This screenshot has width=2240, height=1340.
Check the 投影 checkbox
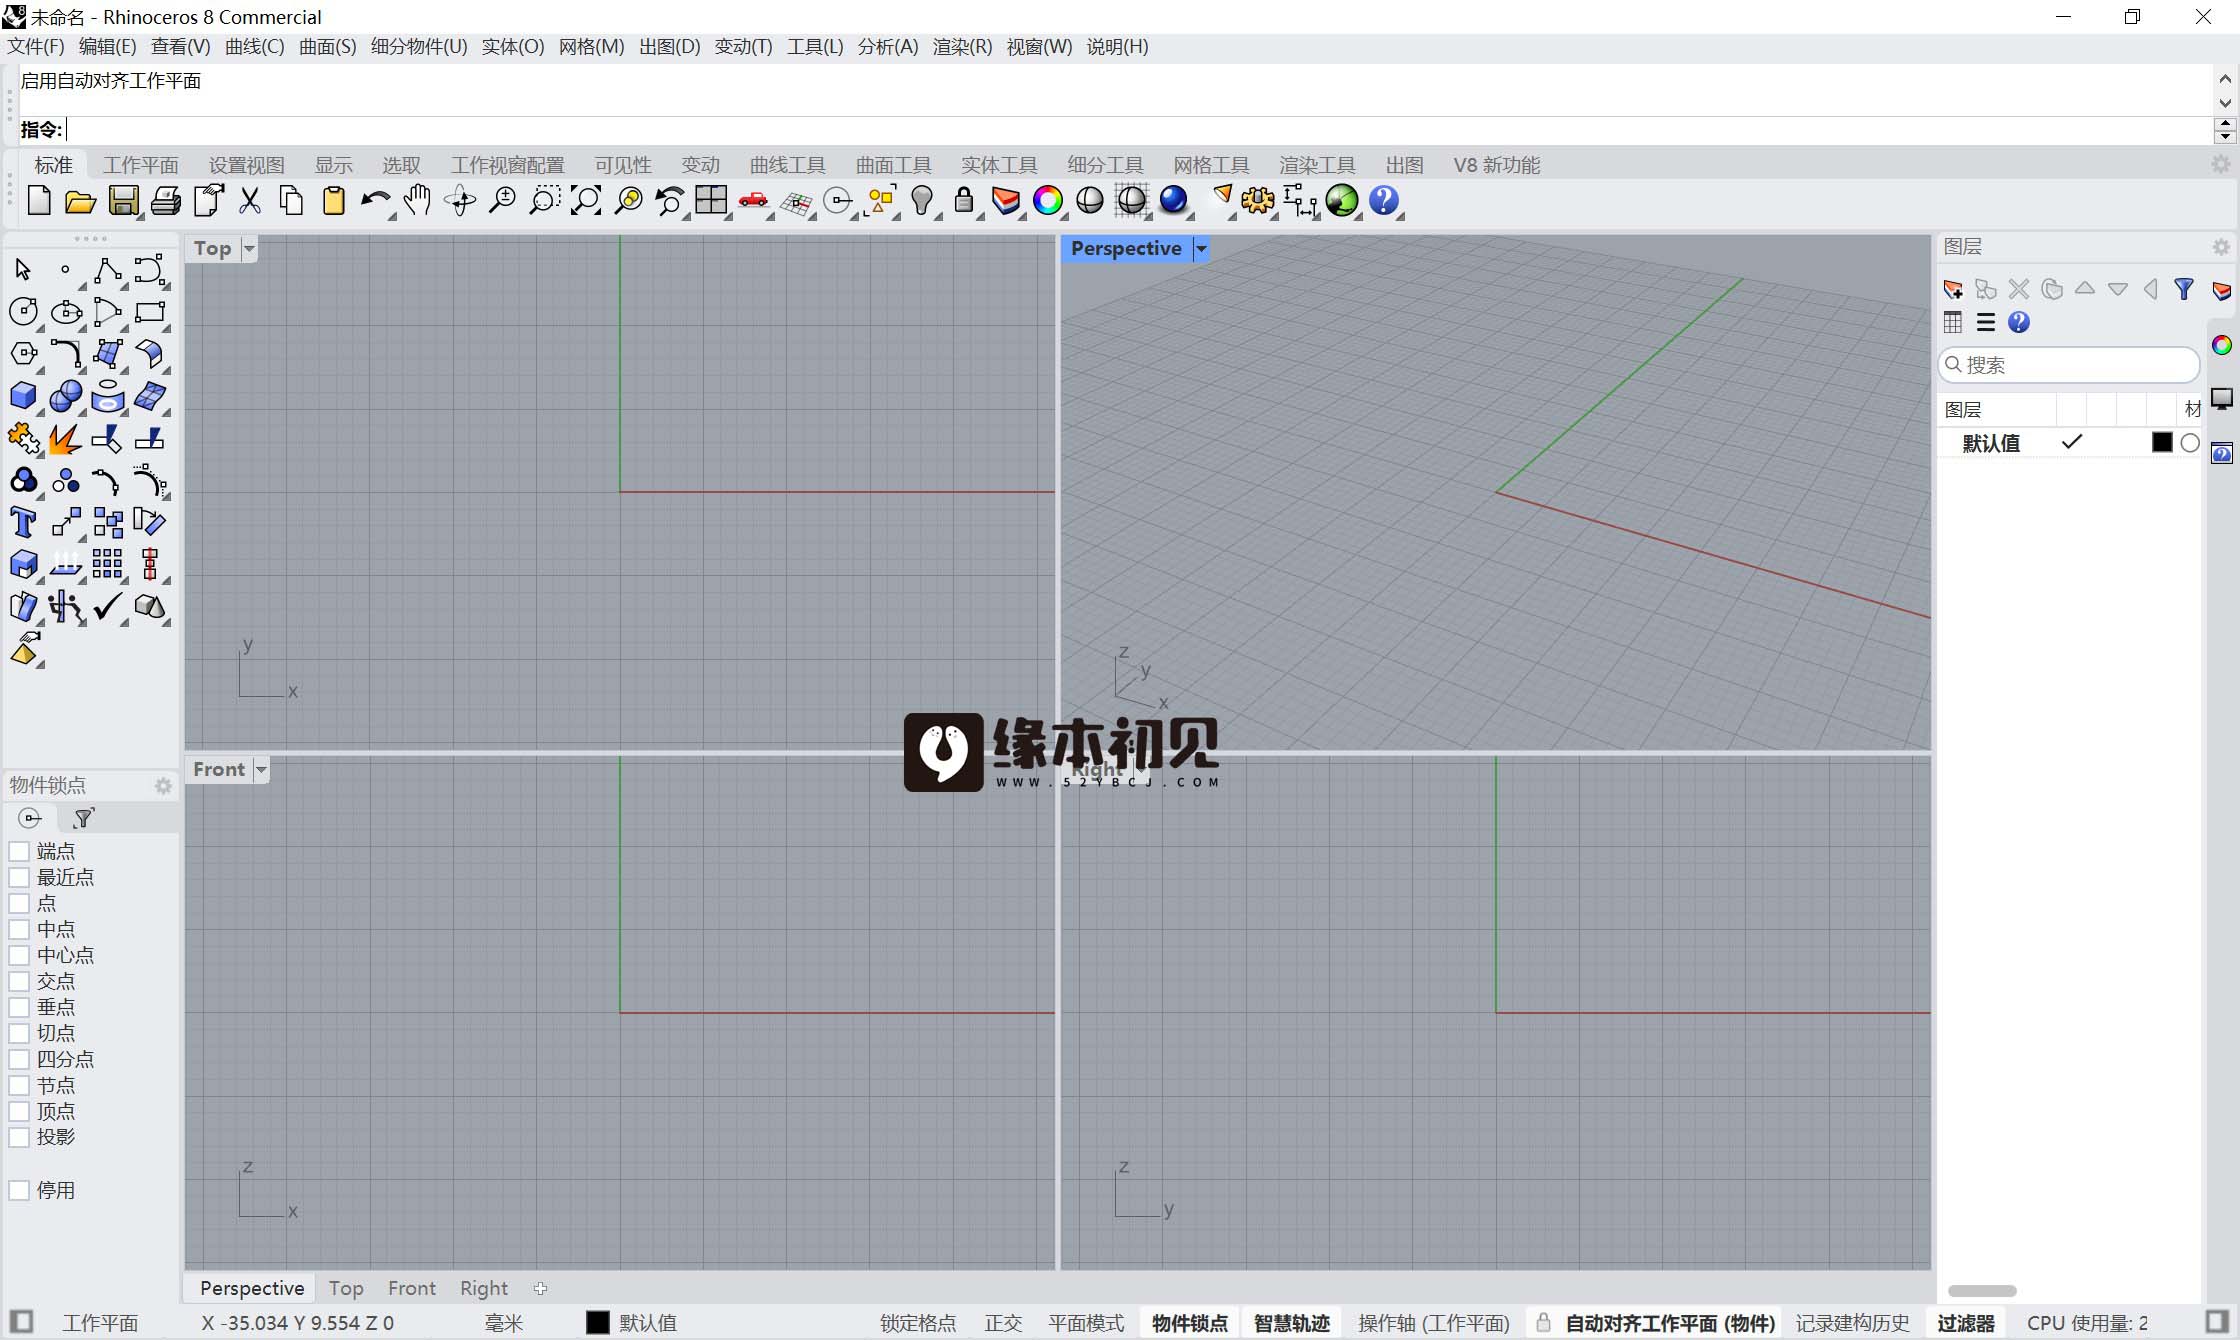19,1137
